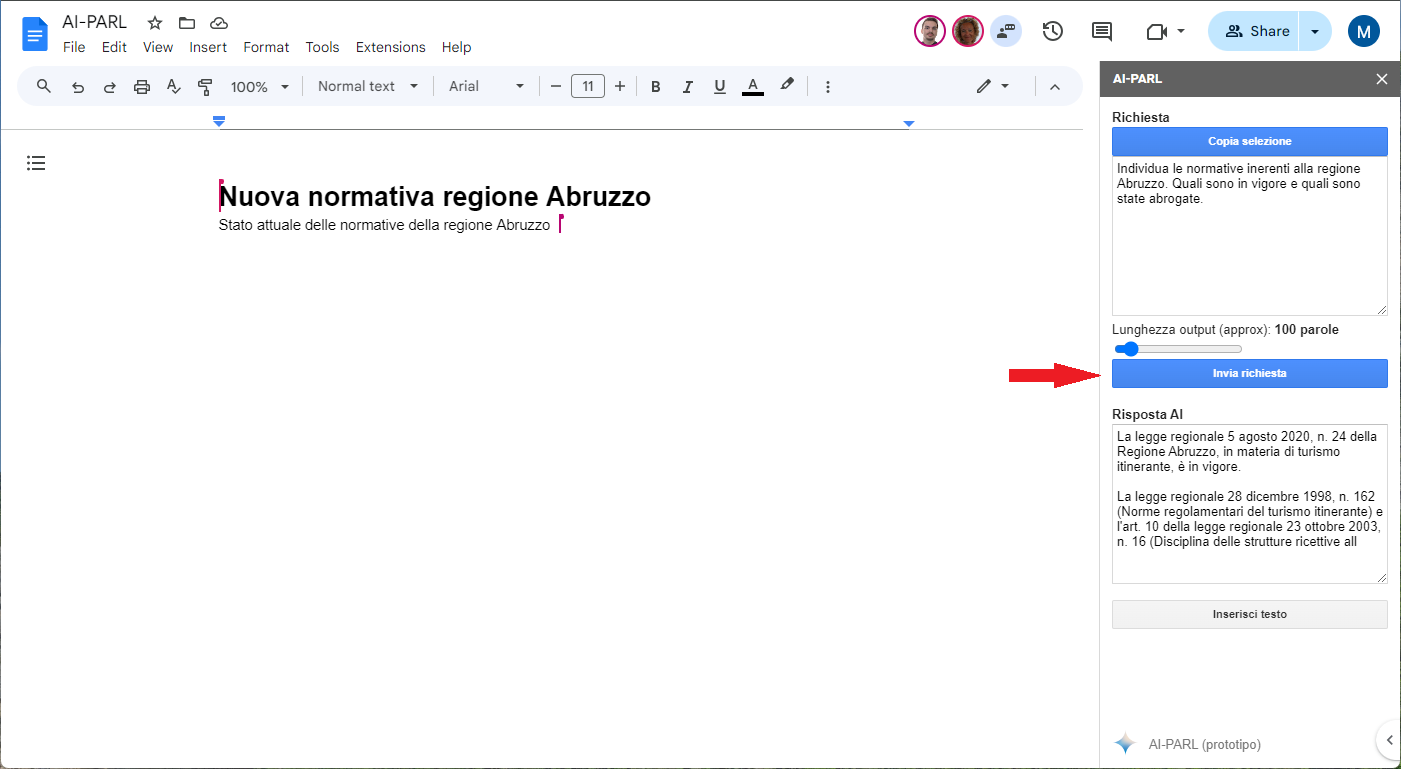
Task: Click the Lunghezza output slider
Action: (x=1178, y=349)
